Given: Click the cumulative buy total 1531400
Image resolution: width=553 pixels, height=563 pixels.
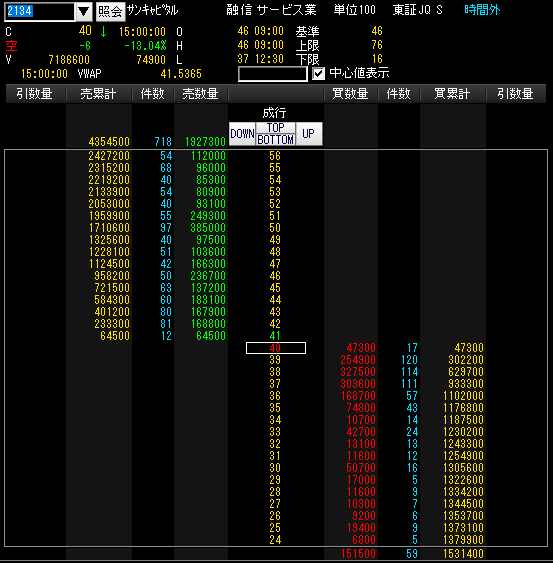Looking at the screenshot, I should [x=463, y=554].
